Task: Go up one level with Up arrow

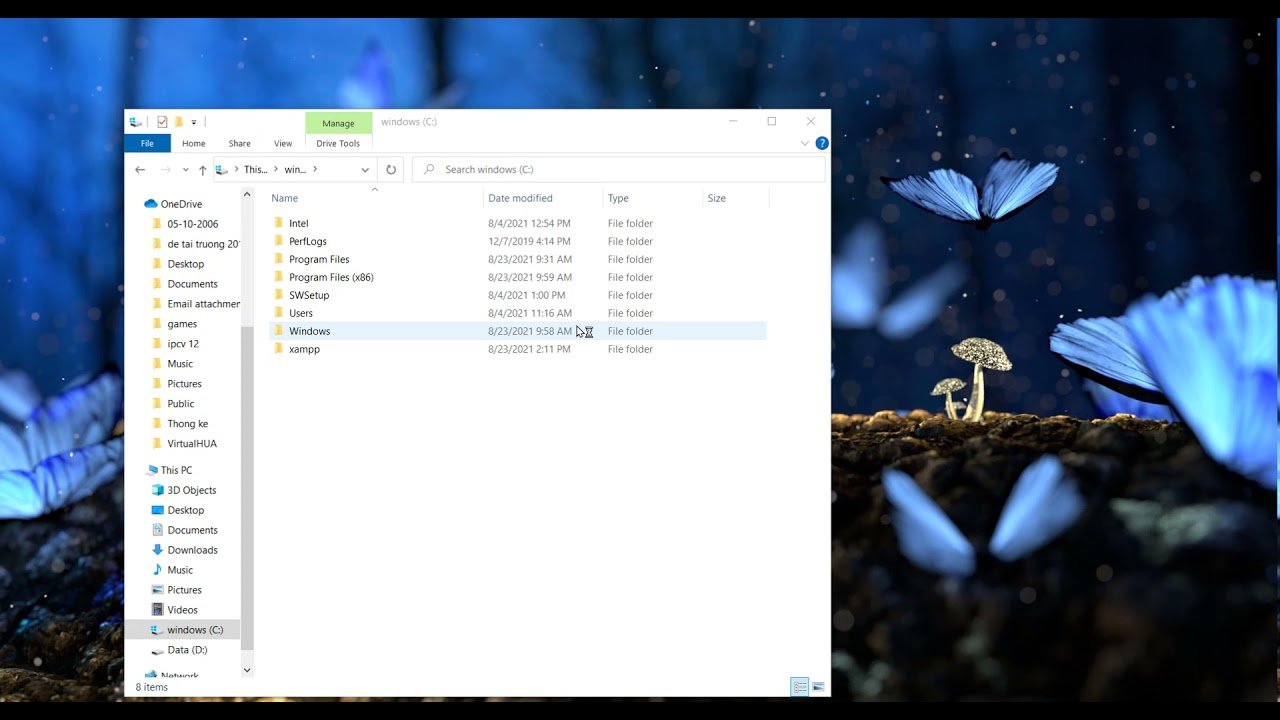Action: (x=202, y=170)
